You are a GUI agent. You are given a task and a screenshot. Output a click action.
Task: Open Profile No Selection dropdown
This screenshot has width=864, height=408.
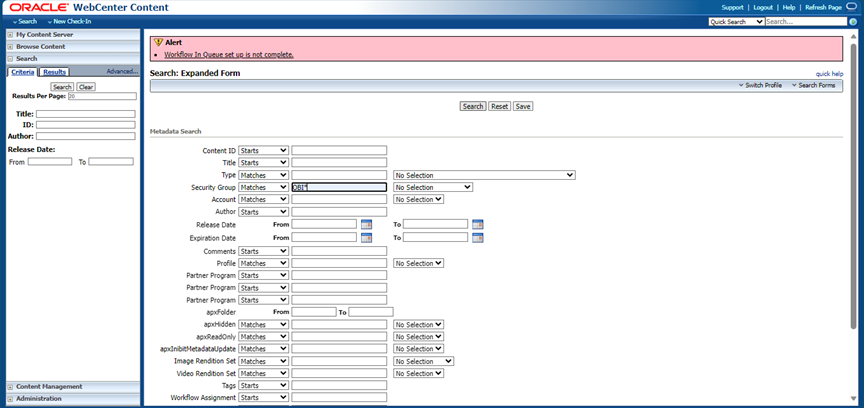pyautogui.click(x=419, y=264)
